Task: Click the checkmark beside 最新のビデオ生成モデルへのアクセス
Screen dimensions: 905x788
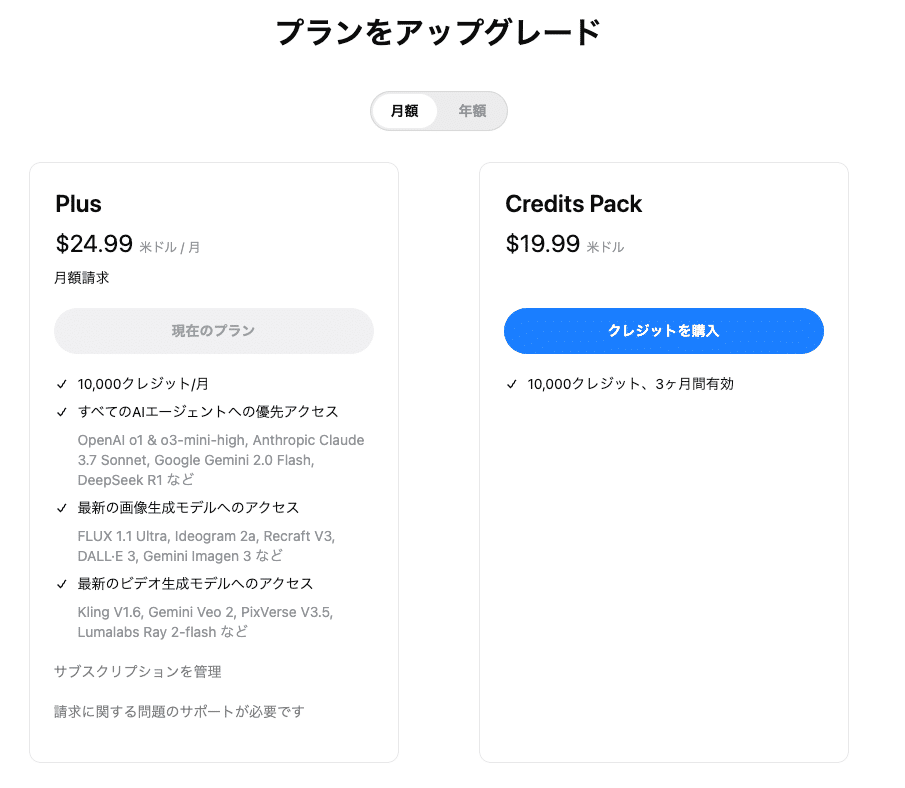Action: pyautogui.click(x=62, y=584)
